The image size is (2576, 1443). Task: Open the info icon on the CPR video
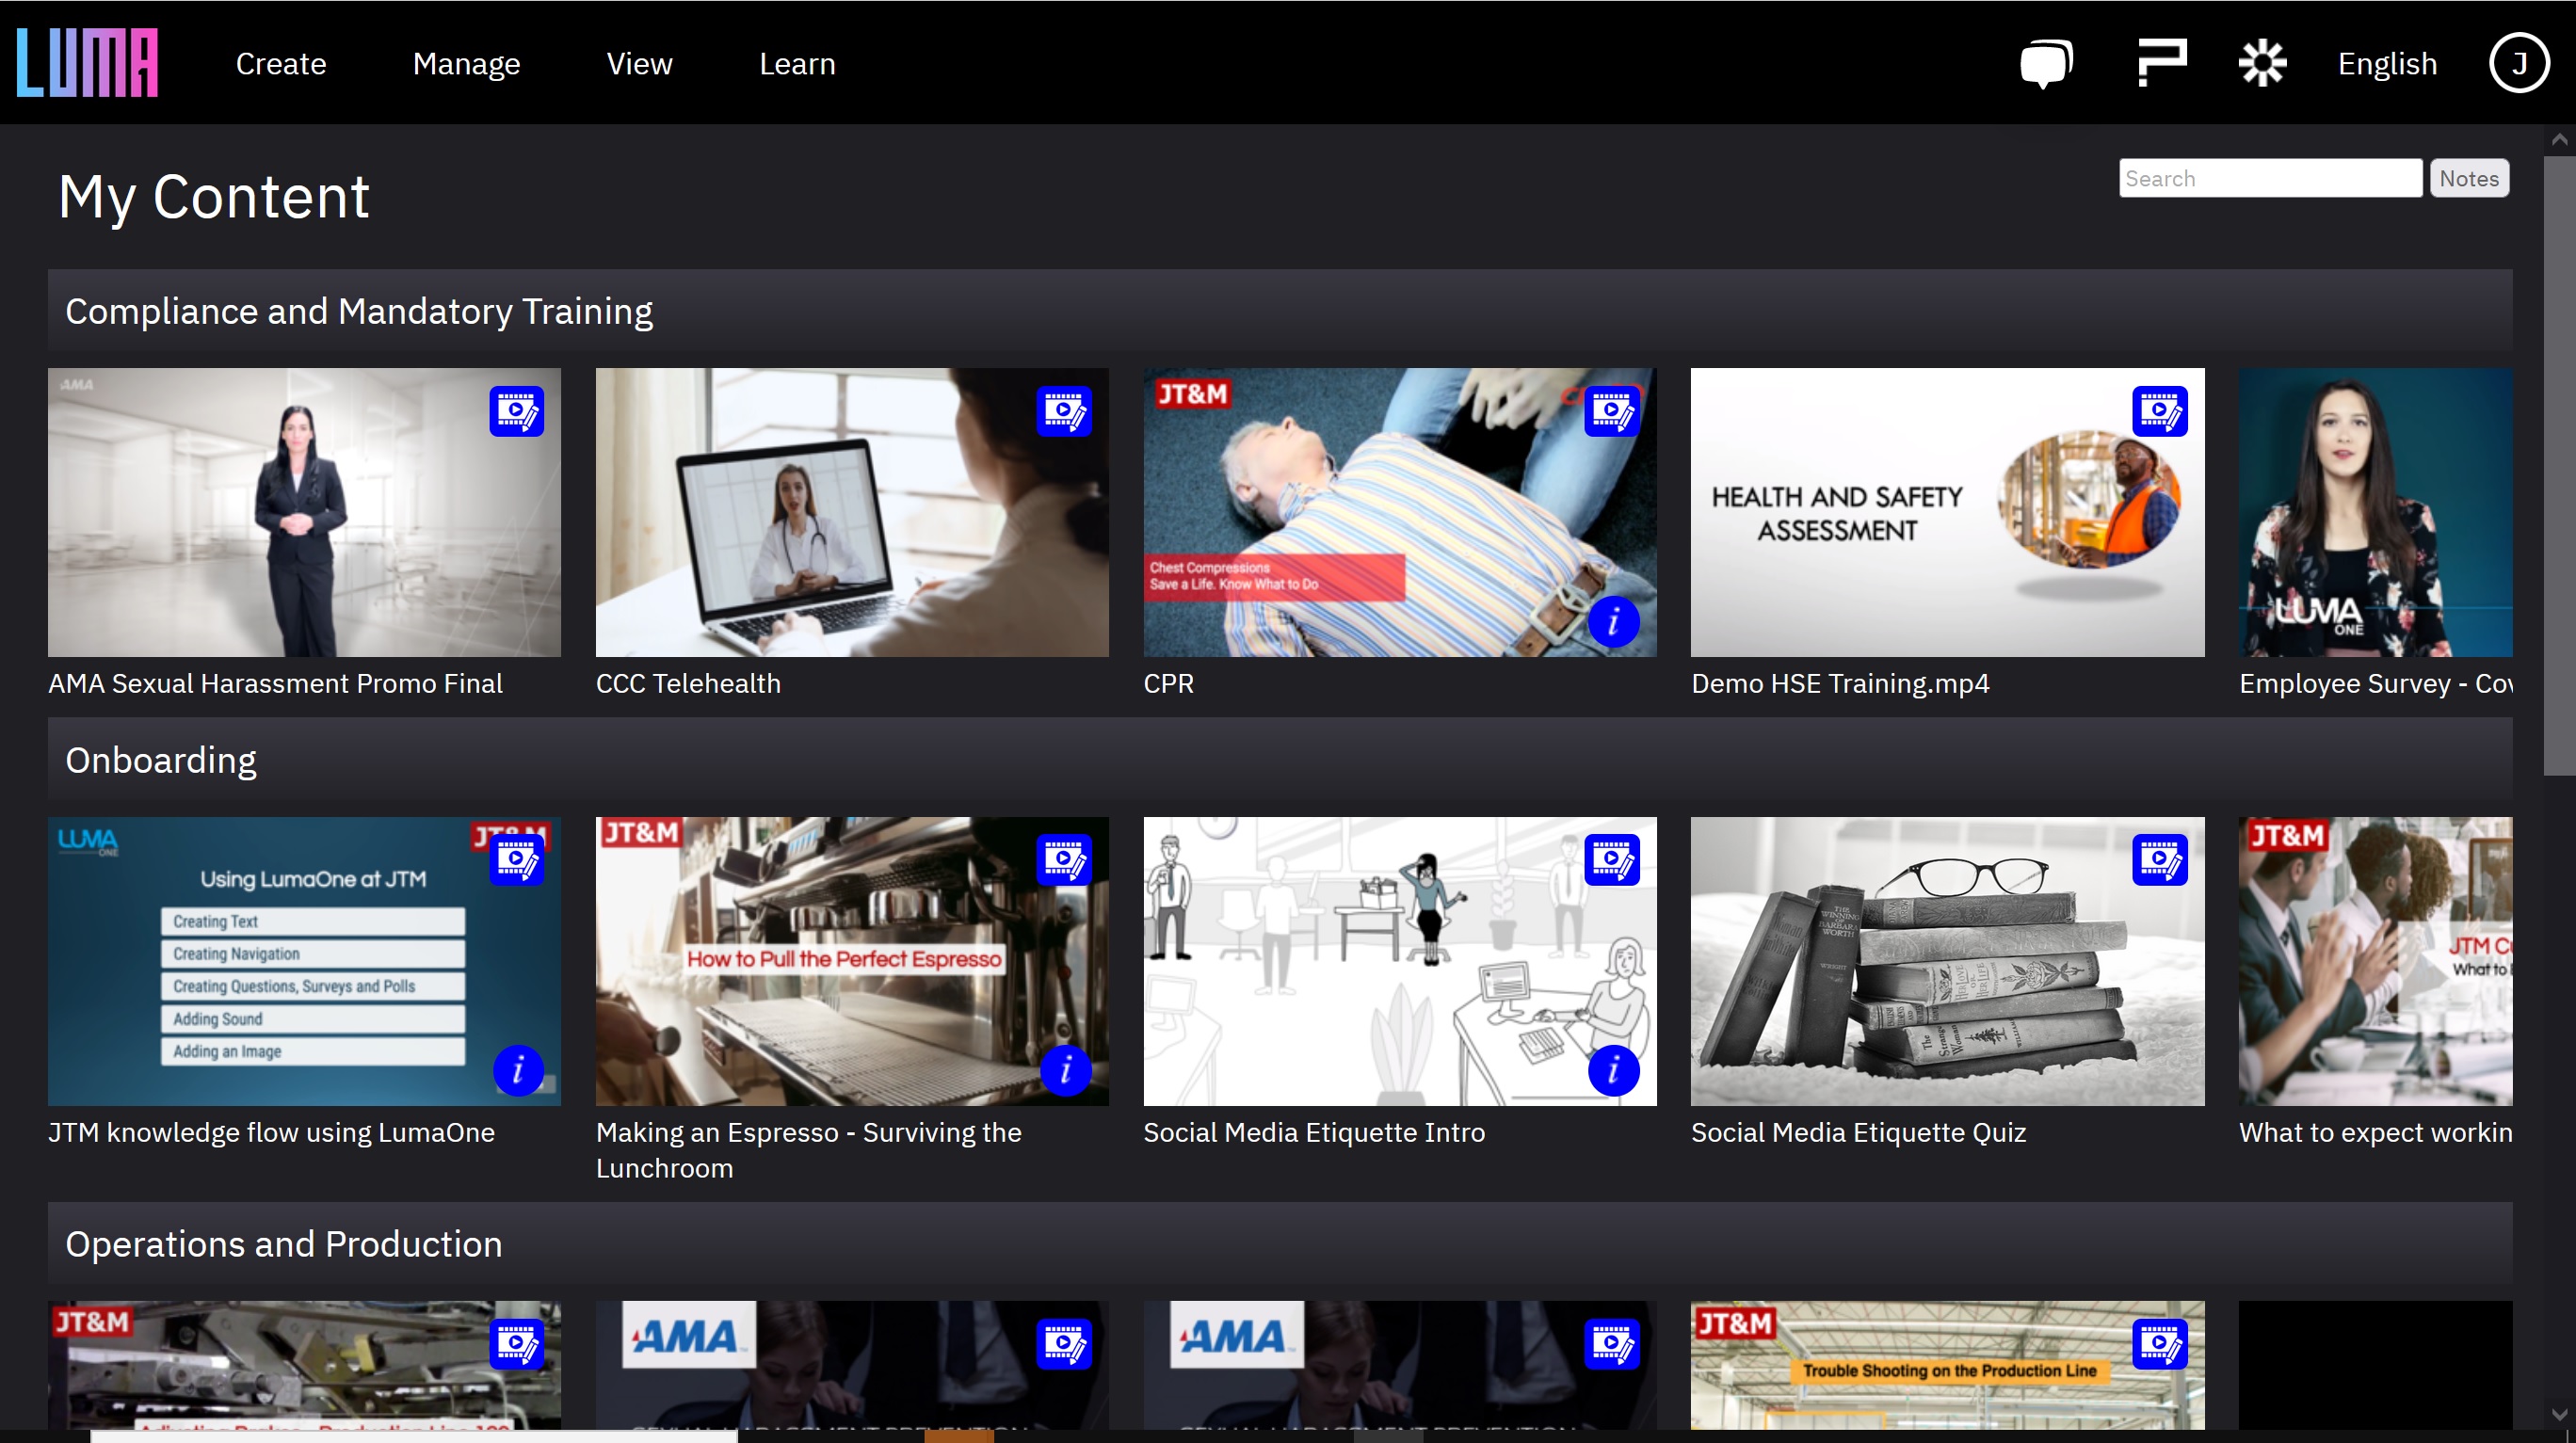pos(1614,622)
